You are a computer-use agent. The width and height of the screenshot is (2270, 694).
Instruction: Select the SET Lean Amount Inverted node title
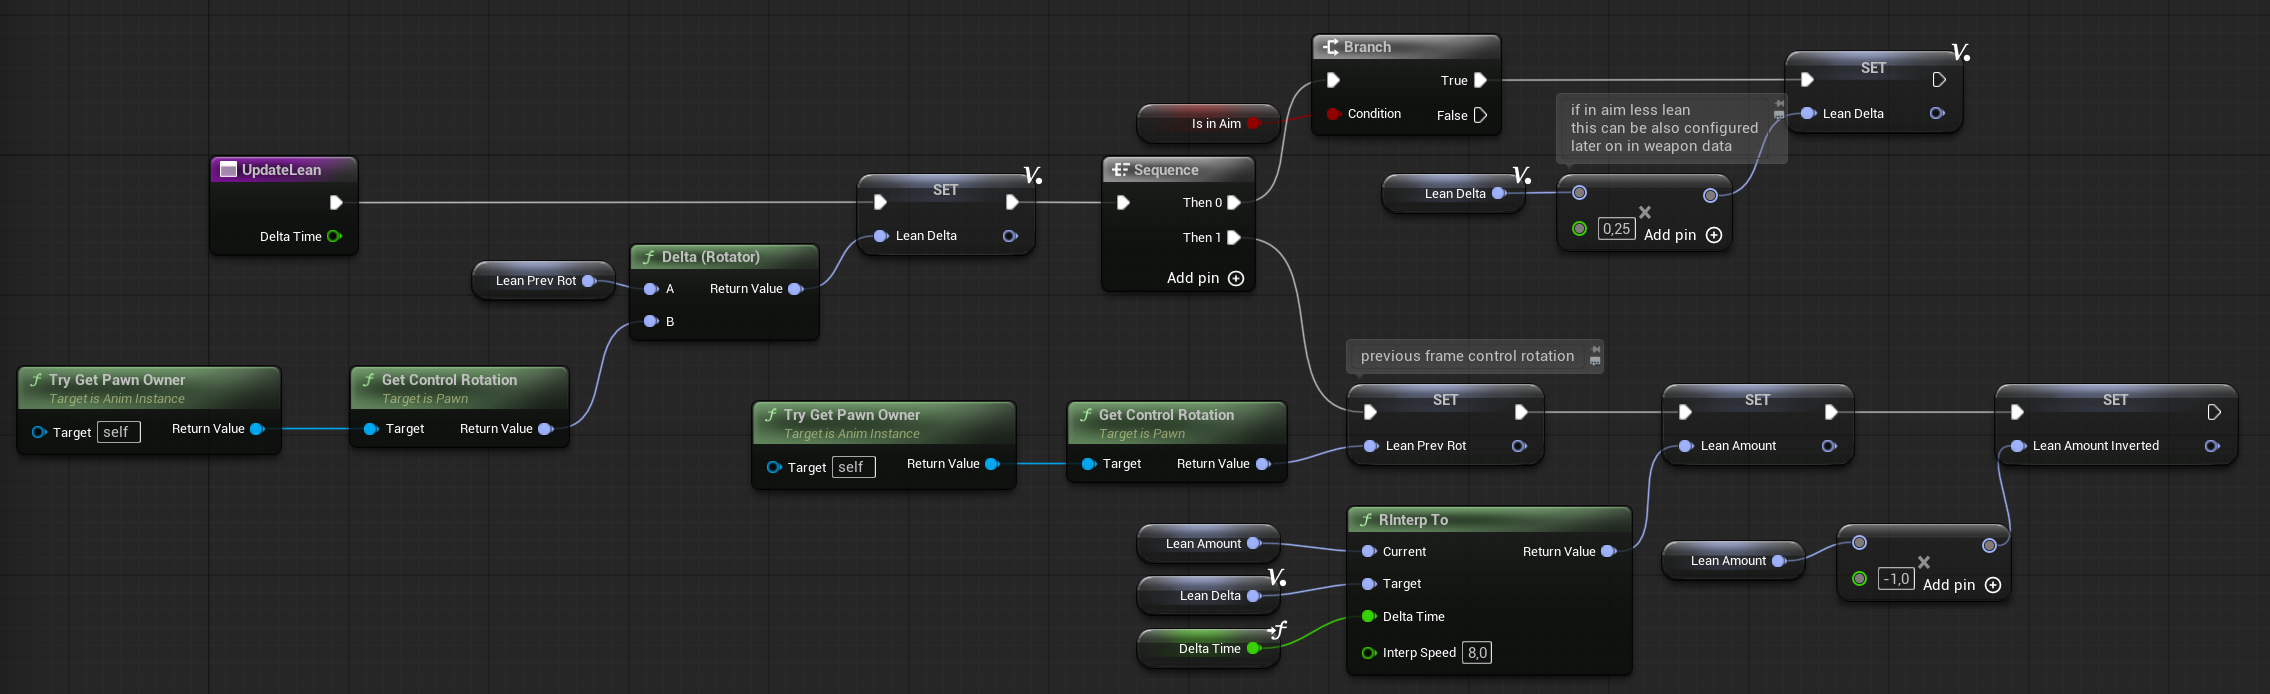point(2115,400)
